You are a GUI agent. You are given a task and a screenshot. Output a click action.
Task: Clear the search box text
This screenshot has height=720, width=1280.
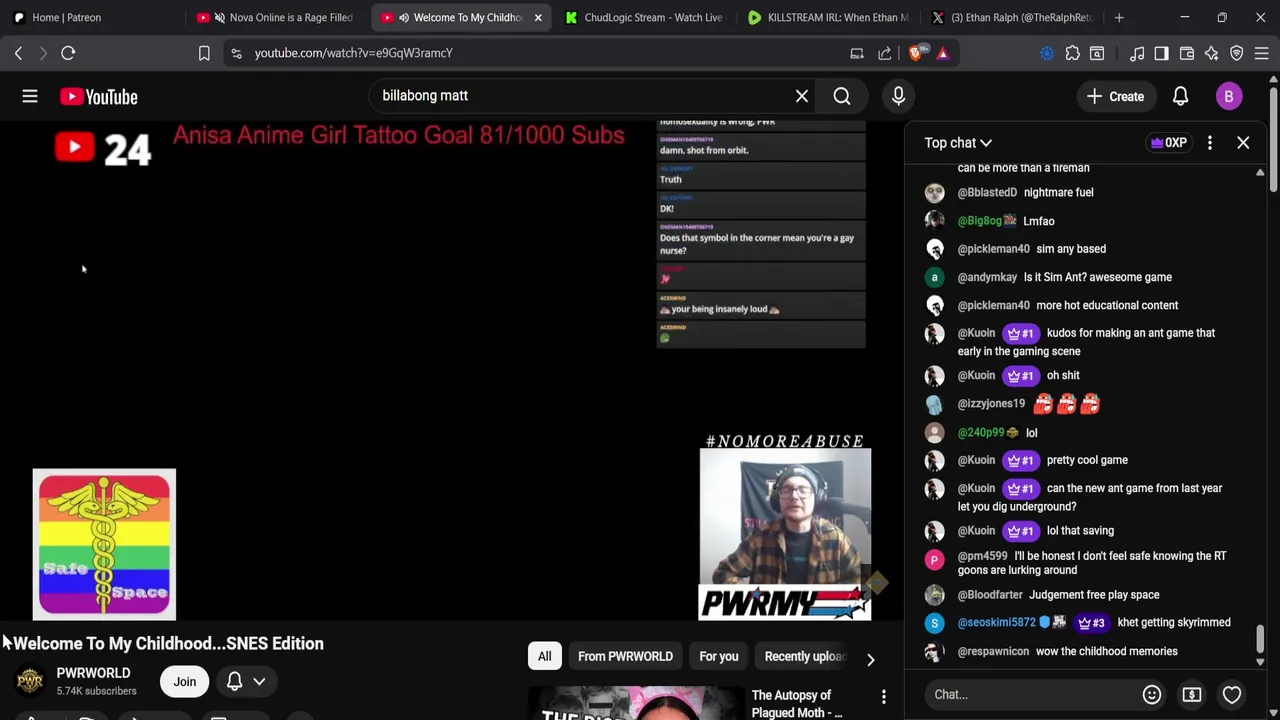point(801,96)
